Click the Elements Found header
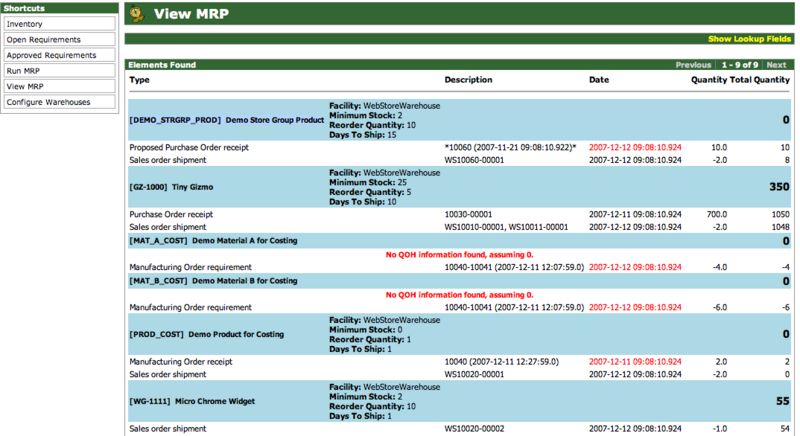This screenshot has width=800, height=436. pos(162,65)
